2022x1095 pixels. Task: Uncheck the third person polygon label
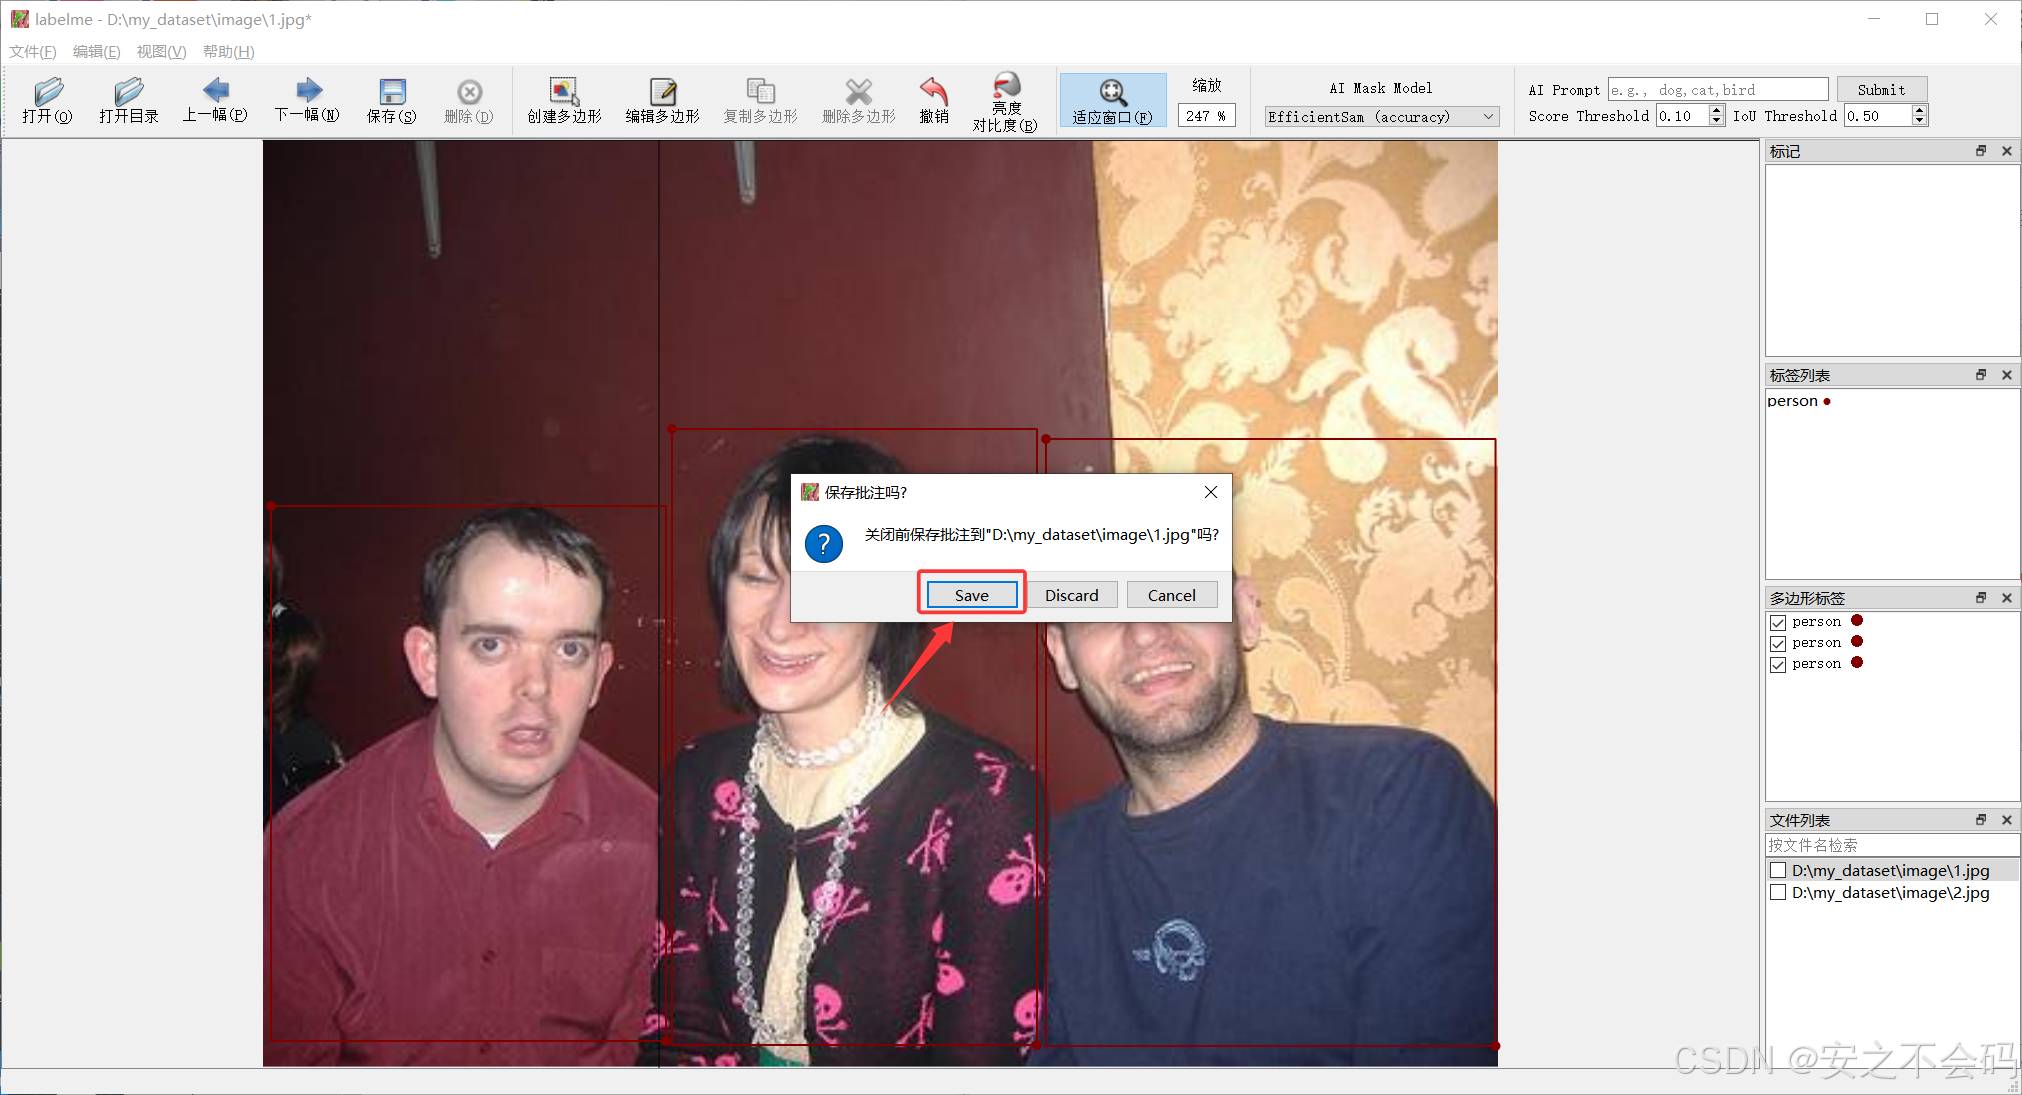click(x=1778, y=664)
